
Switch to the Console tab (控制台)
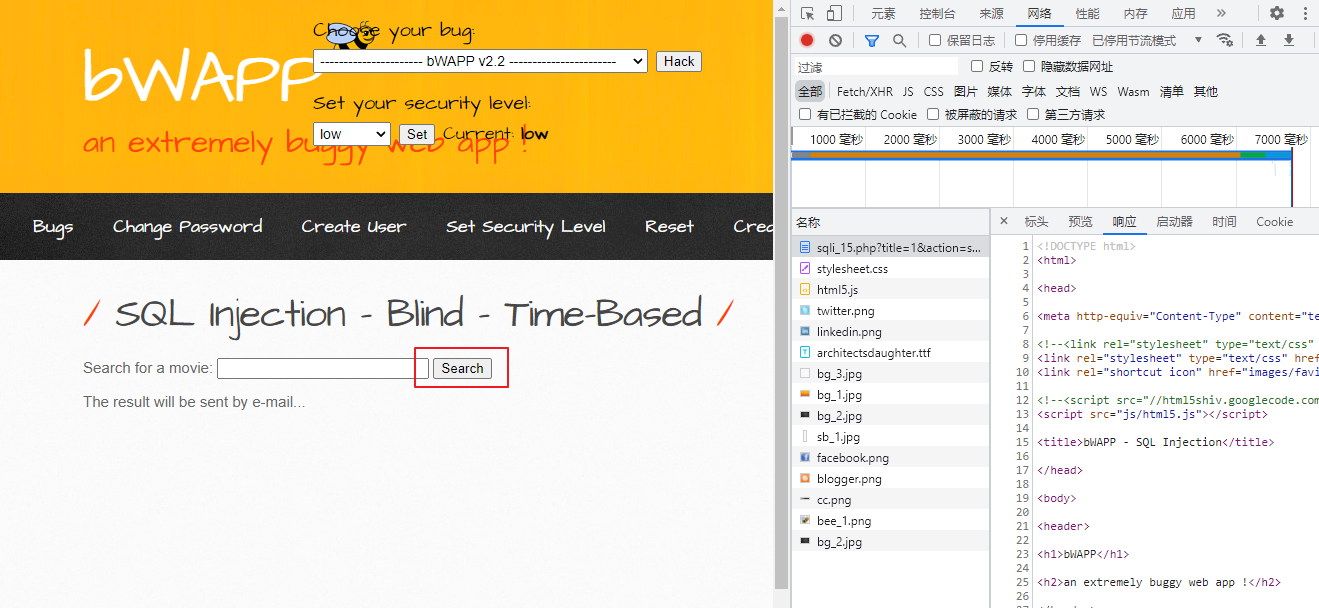coord(937,13)
